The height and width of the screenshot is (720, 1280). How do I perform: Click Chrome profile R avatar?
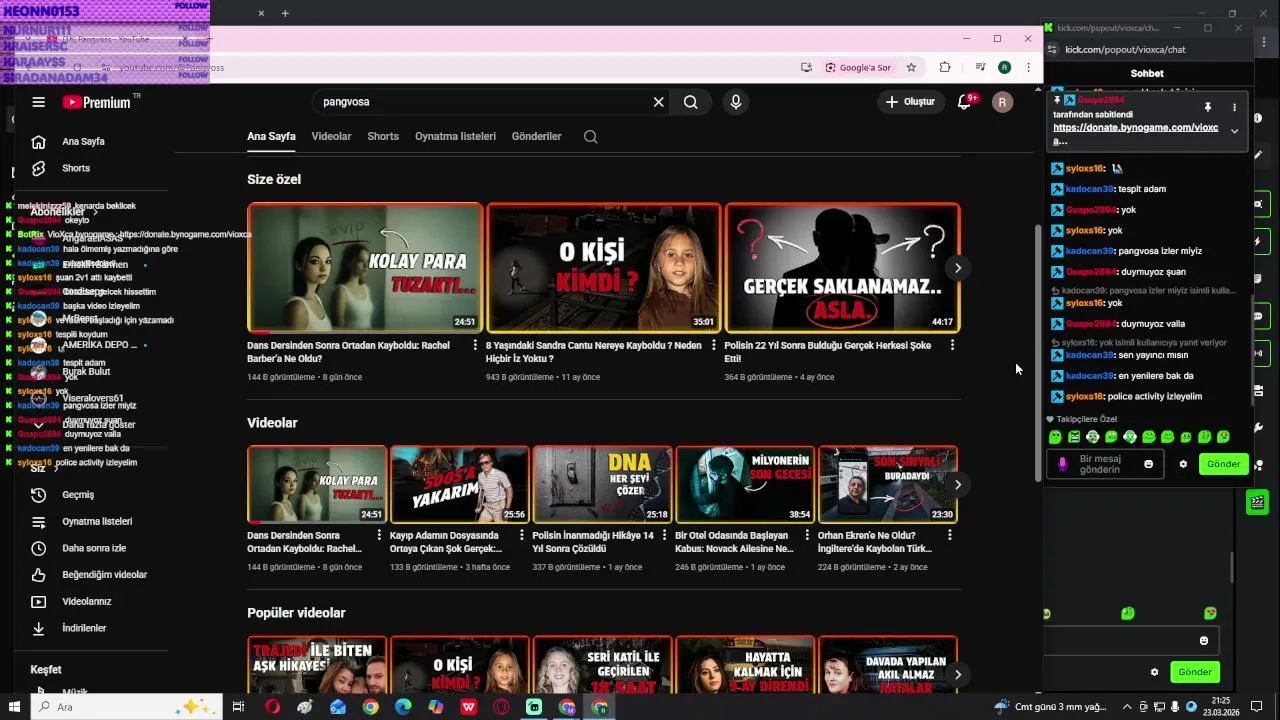click(x=1004, y=68)
